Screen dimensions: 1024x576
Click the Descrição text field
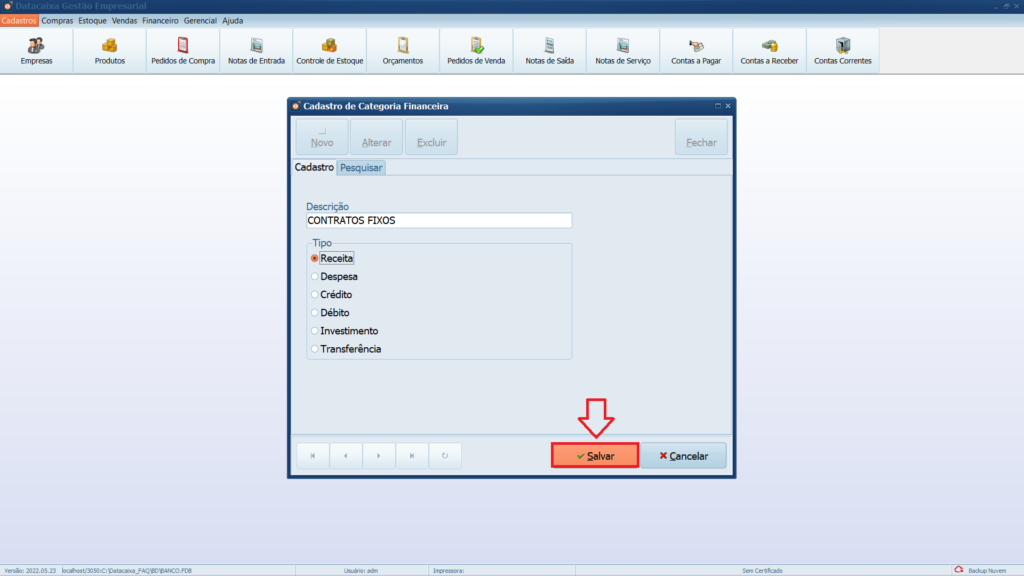tap(438, 221)
